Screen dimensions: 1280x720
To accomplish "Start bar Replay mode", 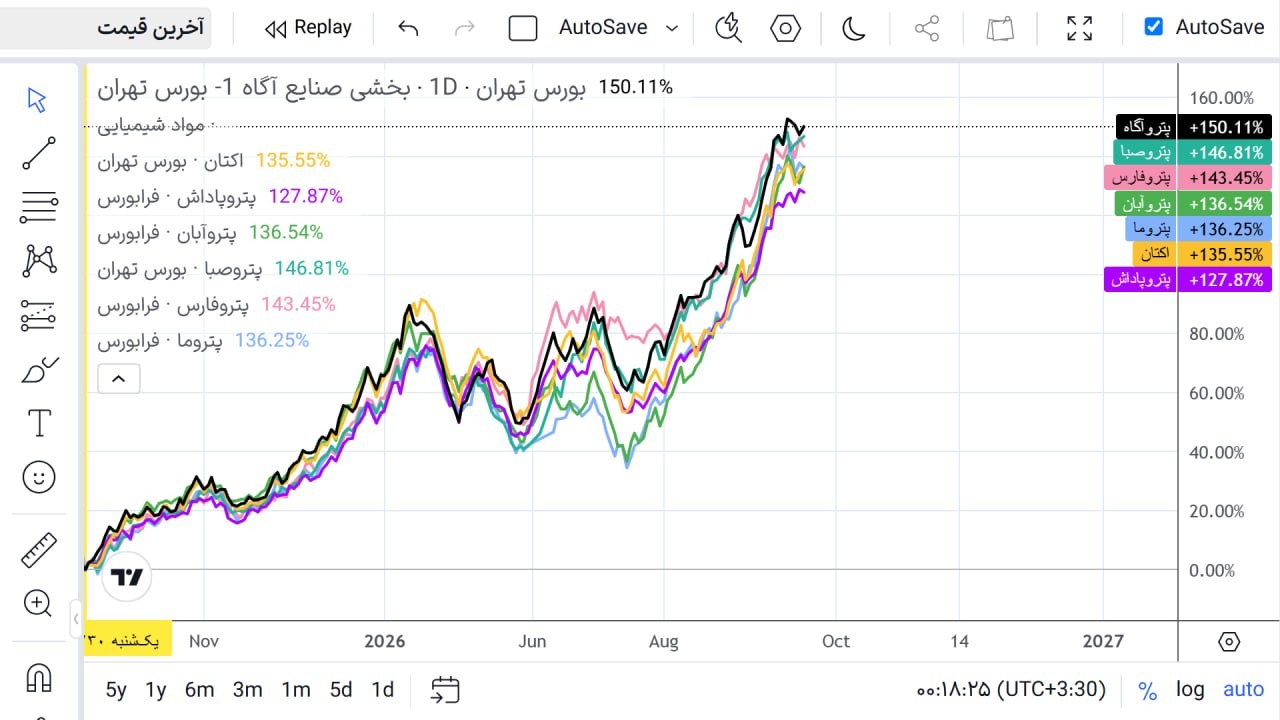I will [x=308, y=28].
